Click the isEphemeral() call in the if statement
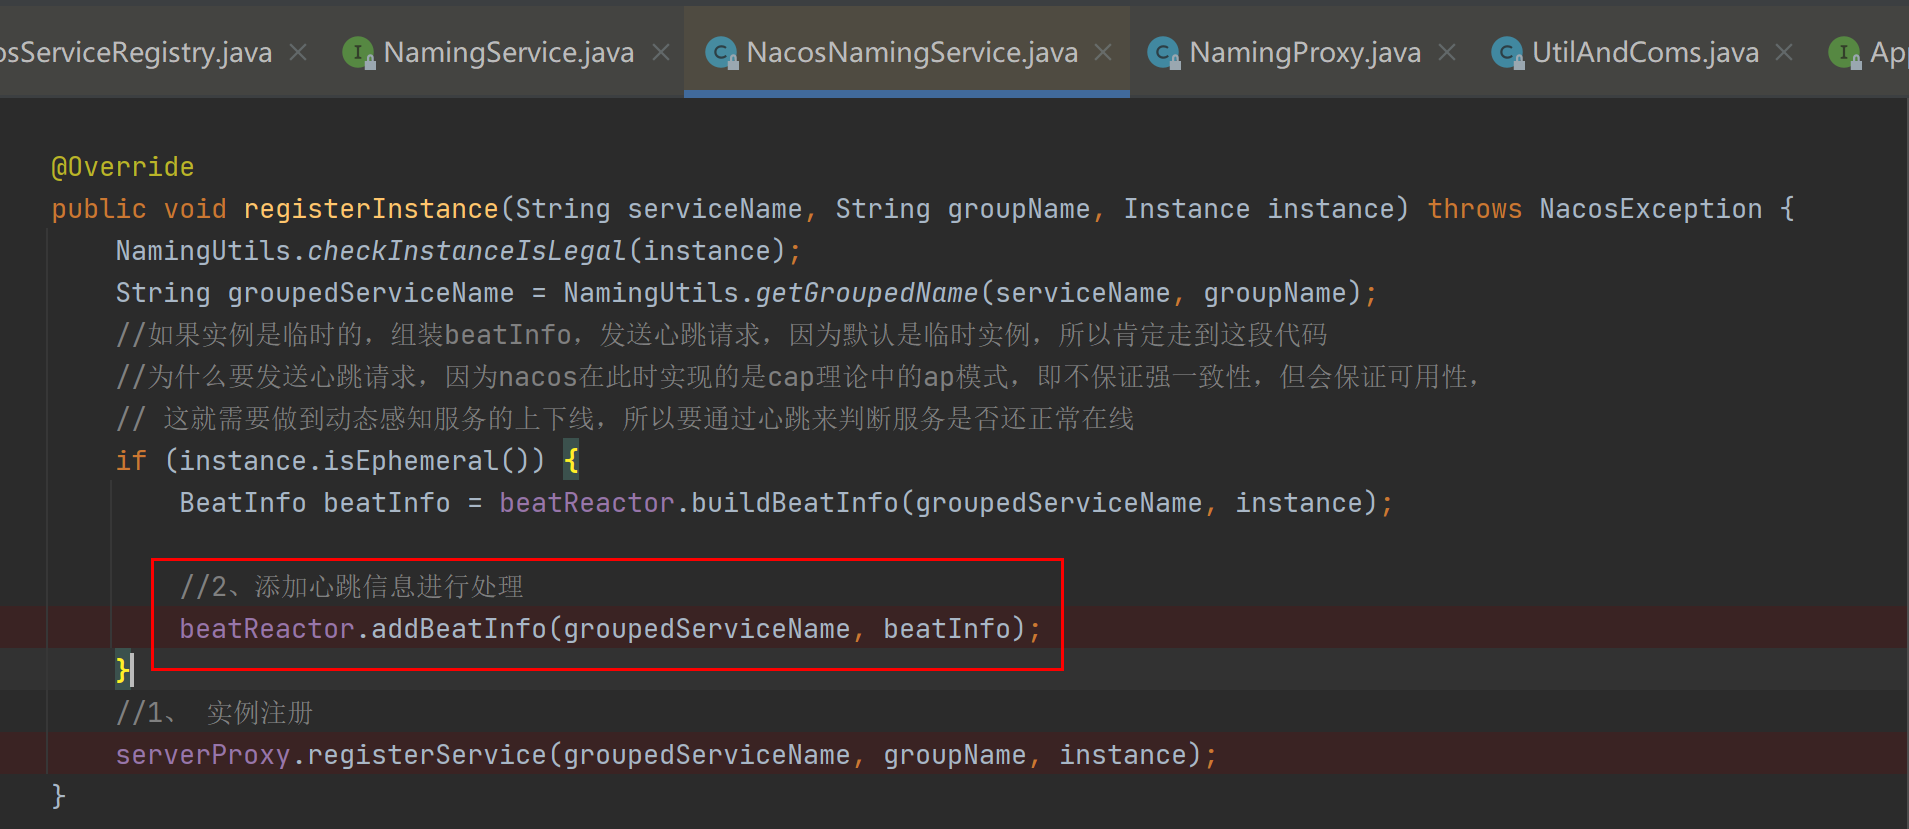 coord(434,461)
